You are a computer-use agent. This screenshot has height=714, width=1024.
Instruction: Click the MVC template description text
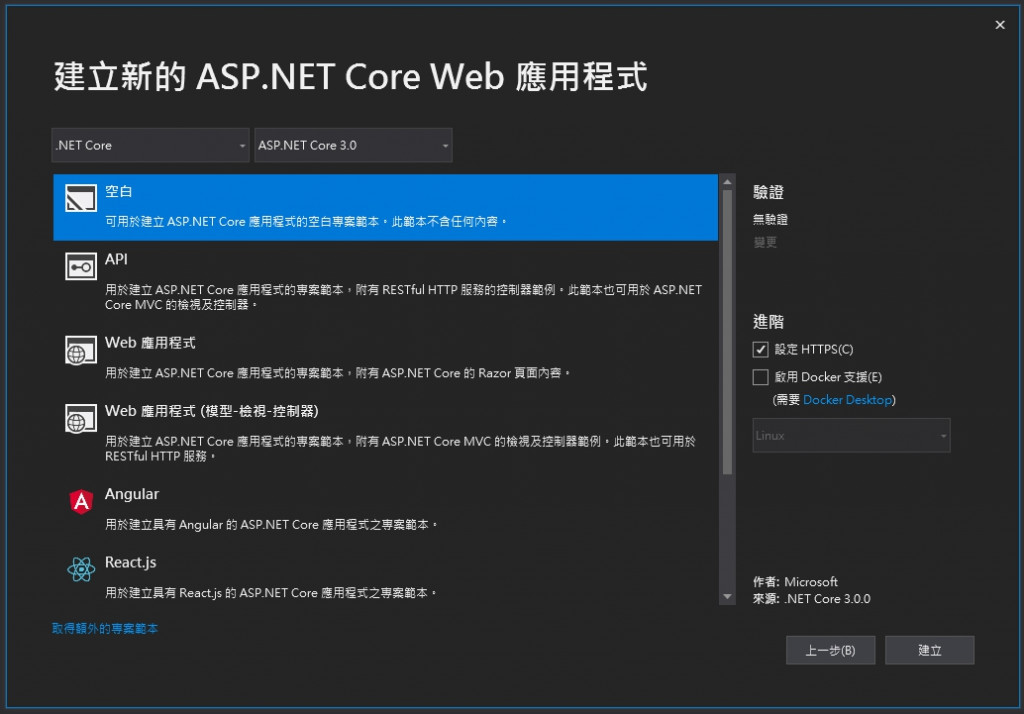pos(400,449)
